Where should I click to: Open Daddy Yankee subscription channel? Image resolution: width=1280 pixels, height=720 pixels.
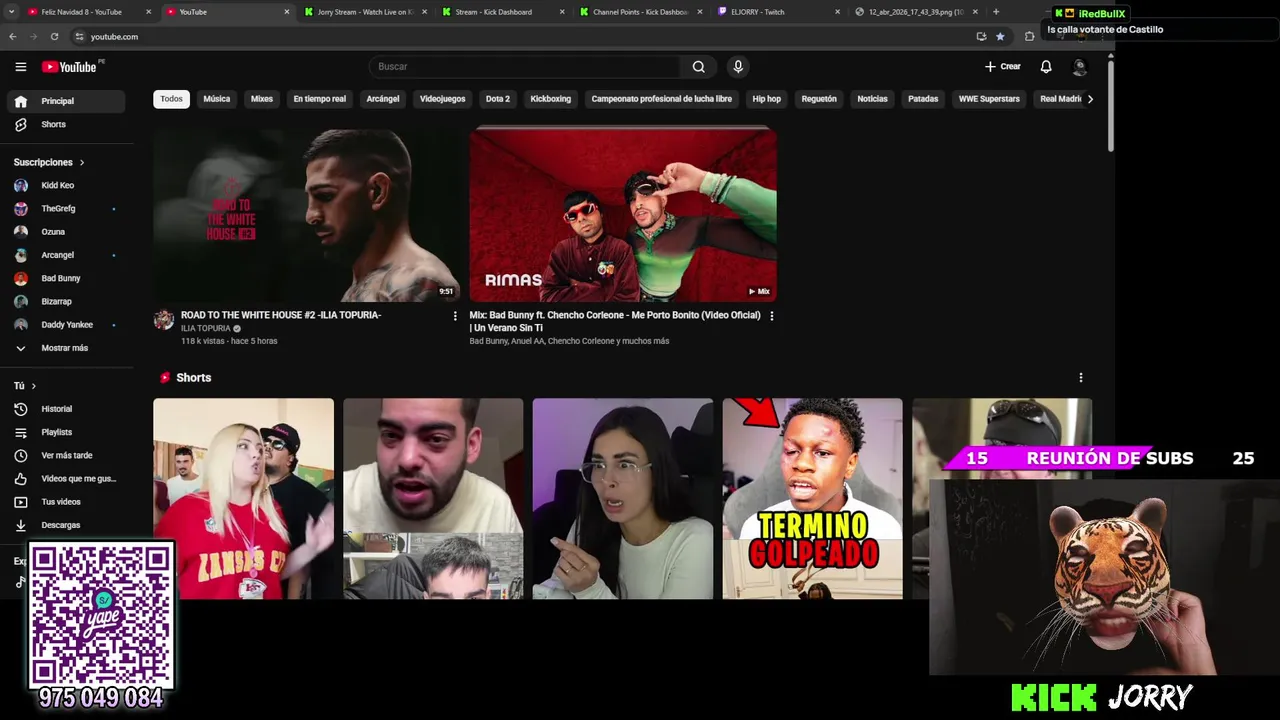(x=67, y=325)
